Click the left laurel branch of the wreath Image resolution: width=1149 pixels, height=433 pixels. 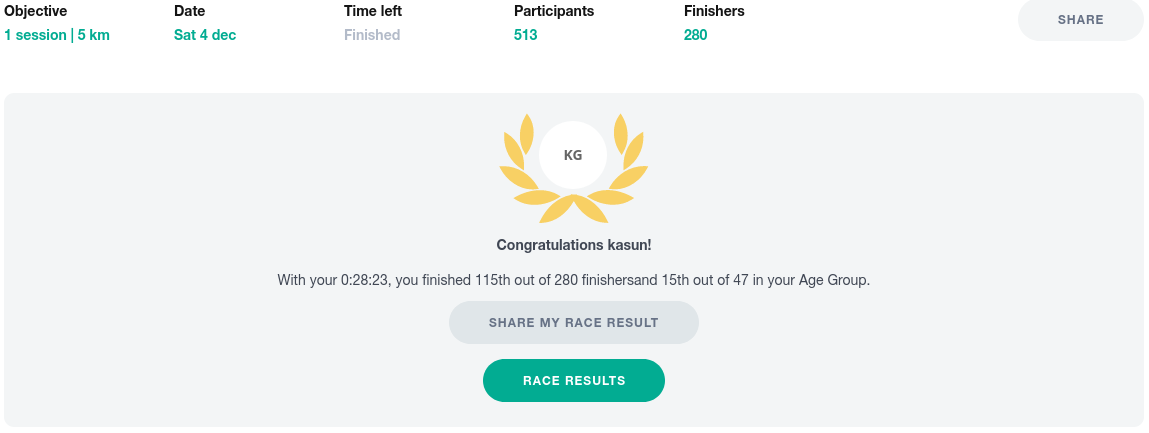(x=518, y=158)
